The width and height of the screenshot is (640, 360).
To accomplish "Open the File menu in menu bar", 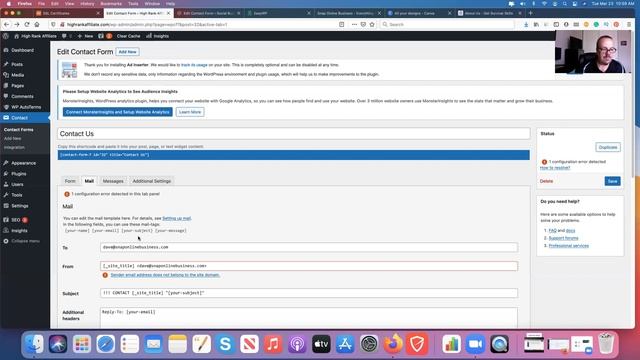I will point(41,3).
